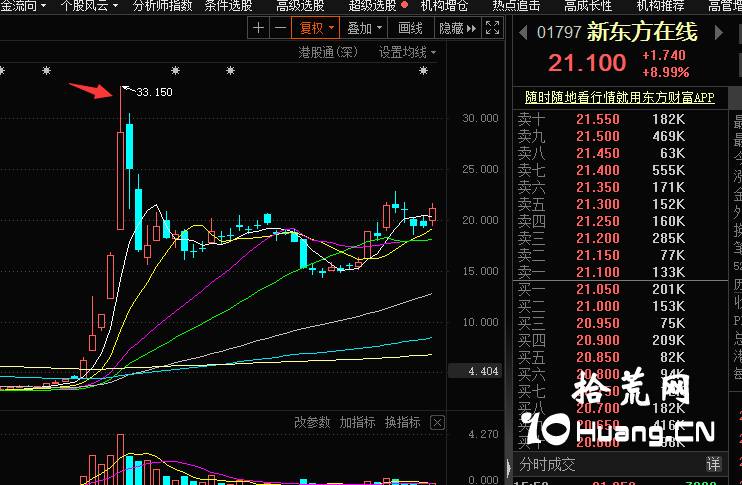Image resolution: width=742 pixels, height=485 pixels.
Task: Select 买五 price 20.850
Action: pos(598,357)
